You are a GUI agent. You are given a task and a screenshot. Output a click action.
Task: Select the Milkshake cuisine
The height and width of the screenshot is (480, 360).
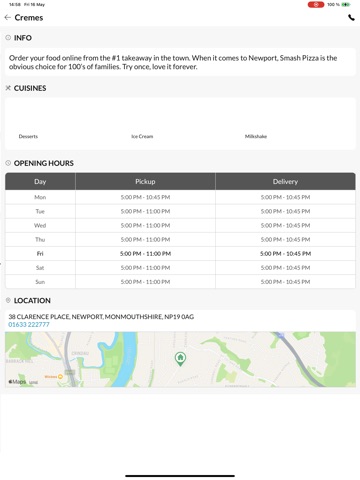pos(256,136)
